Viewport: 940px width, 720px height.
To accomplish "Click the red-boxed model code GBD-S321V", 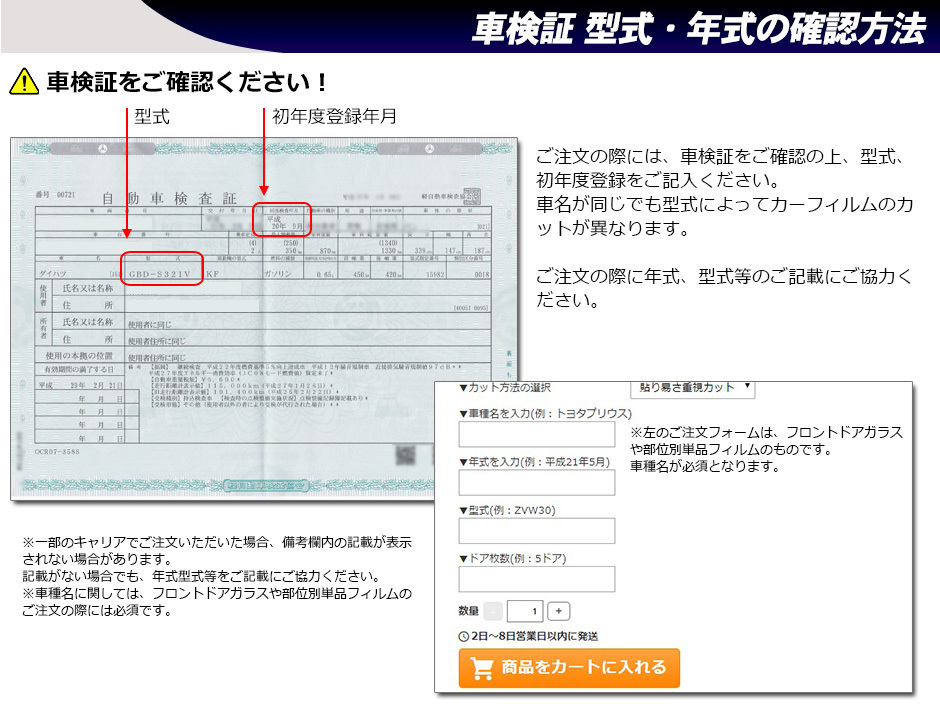I will (x=162, y=271).
